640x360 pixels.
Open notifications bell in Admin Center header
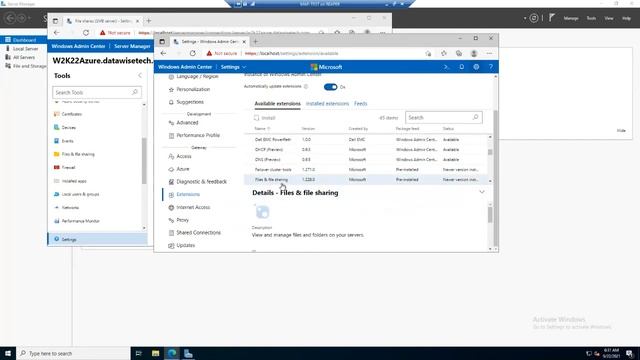coord(462,67)
